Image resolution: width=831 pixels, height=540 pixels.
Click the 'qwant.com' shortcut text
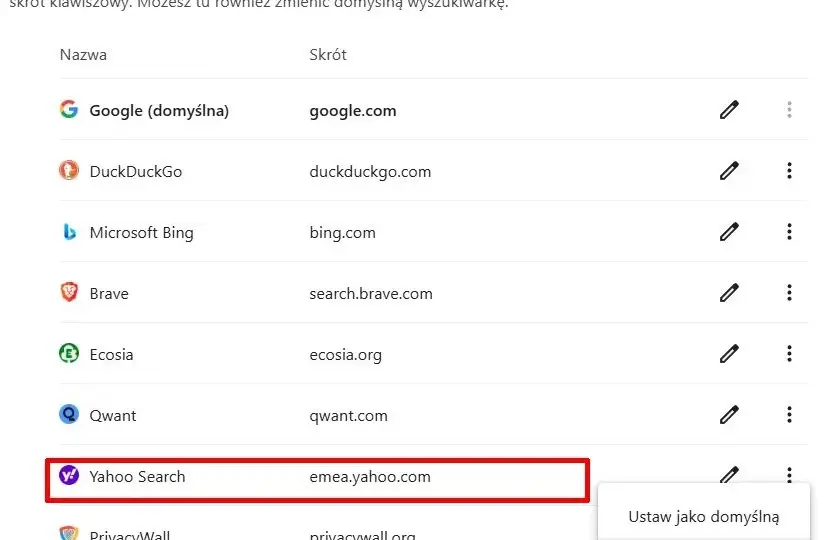point(349,417)
